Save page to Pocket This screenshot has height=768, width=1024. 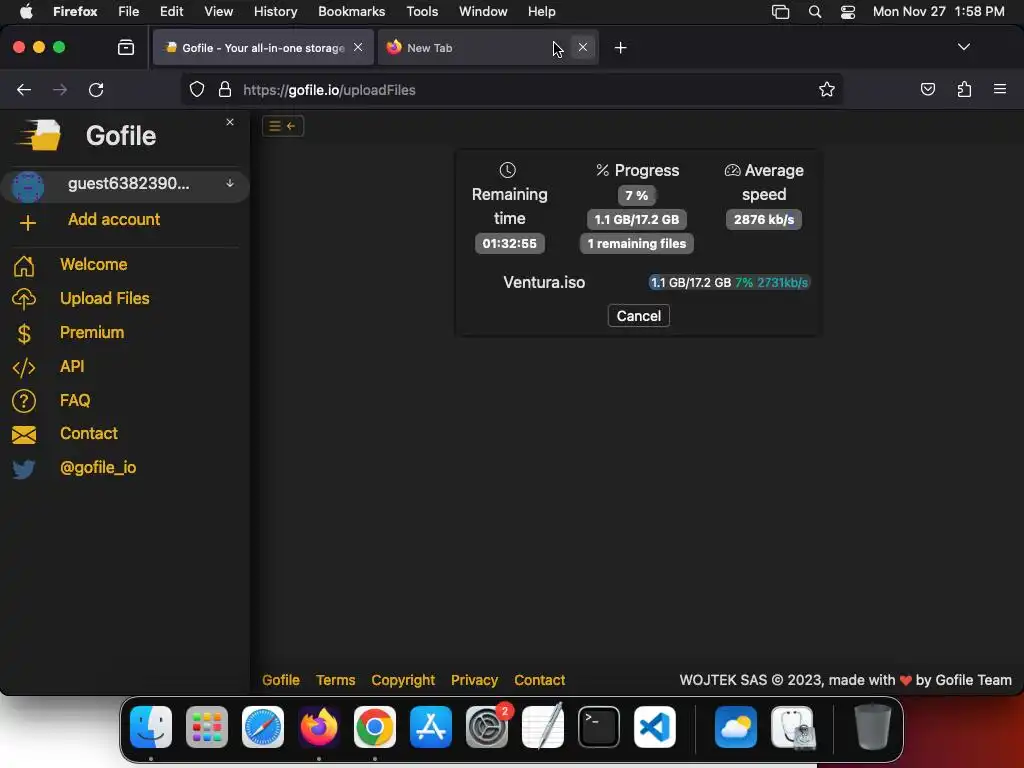pyautogui.click(x=927, y=89)
